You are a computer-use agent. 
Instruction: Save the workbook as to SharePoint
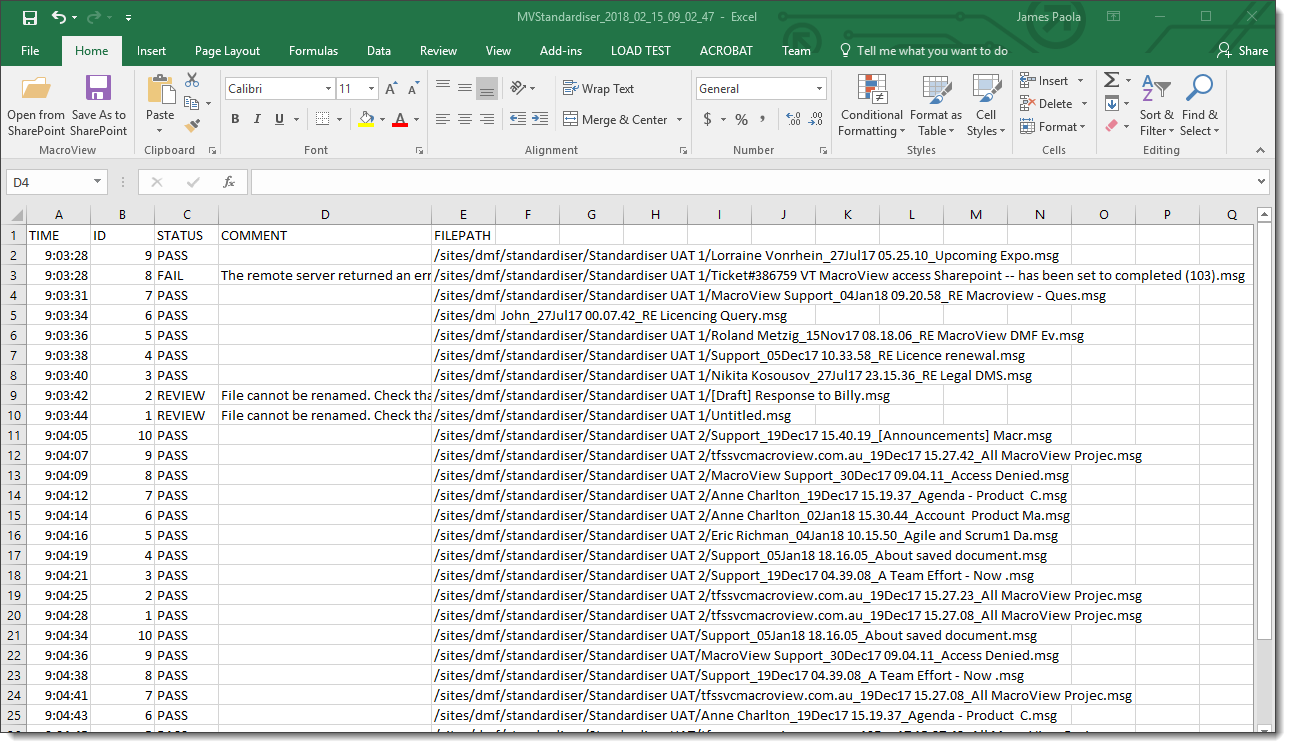click(x=98, y=105)
